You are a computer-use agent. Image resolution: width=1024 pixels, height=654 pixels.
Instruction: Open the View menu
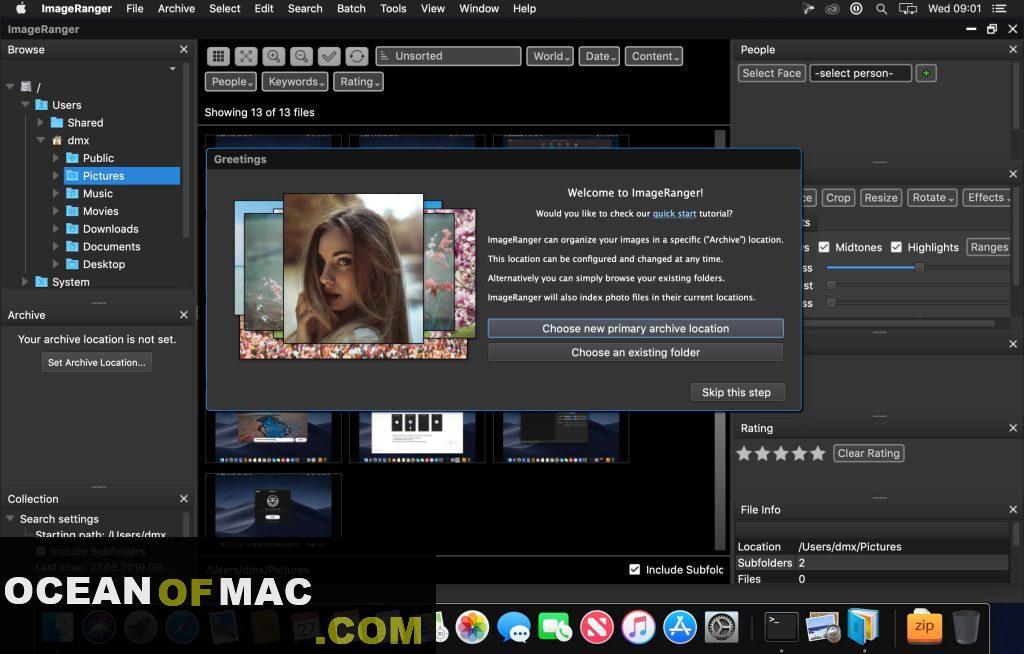coord(432,8)
